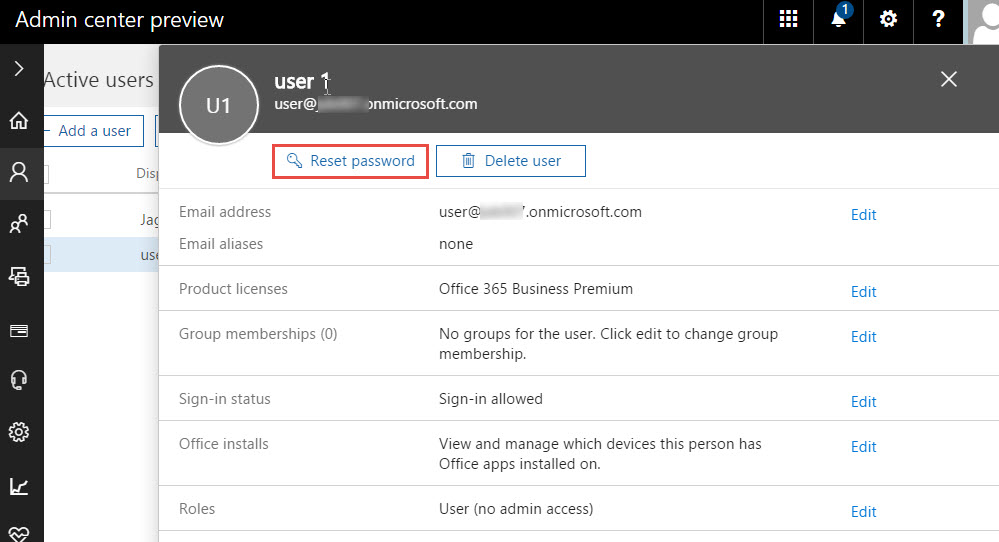Open Support headset icon in sidebar
Screen dimensions: 999x542
(19, 380)
